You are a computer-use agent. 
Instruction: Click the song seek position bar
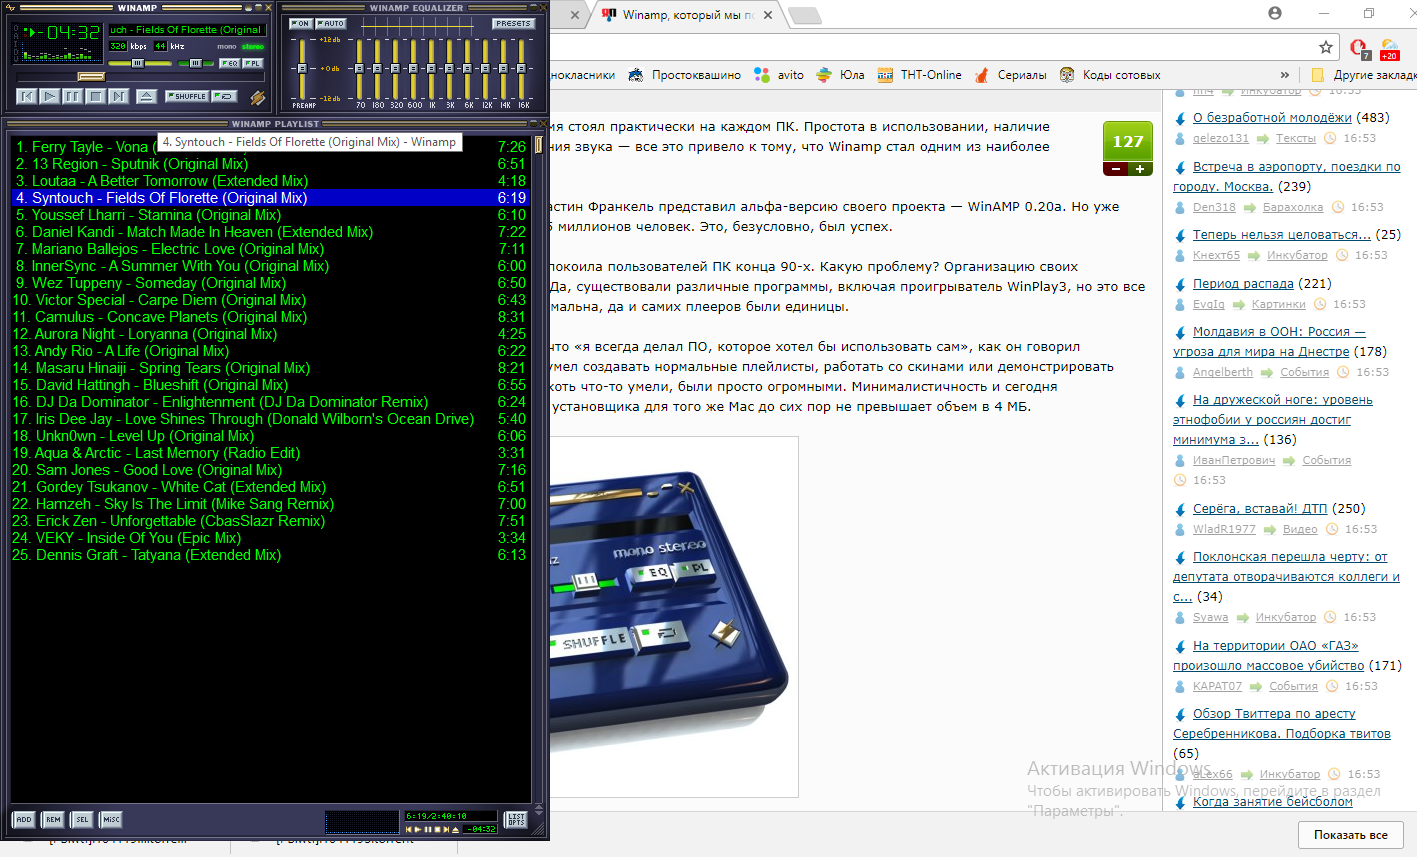pyautogui.click(x=140, y=77)
